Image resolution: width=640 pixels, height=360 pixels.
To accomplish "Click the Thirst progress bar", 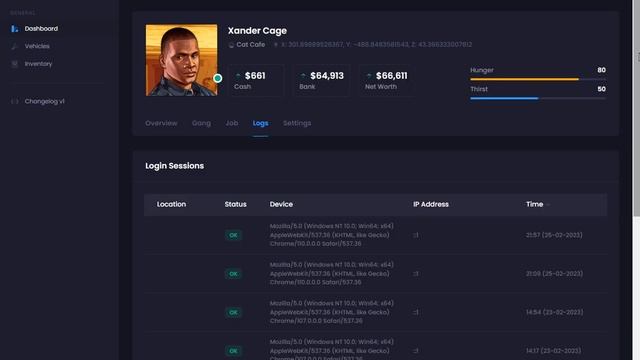I will click(538, 98).
